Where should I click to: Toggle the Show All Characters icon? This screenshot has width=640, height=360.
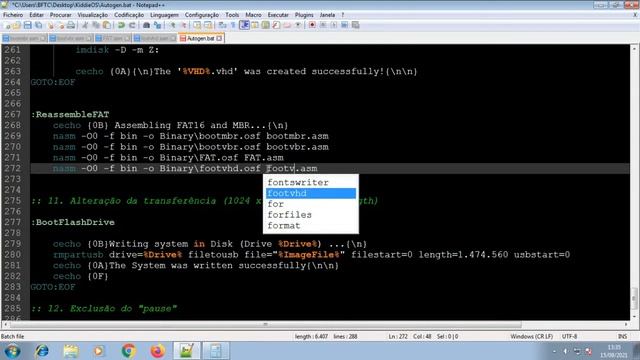(233, 25)
